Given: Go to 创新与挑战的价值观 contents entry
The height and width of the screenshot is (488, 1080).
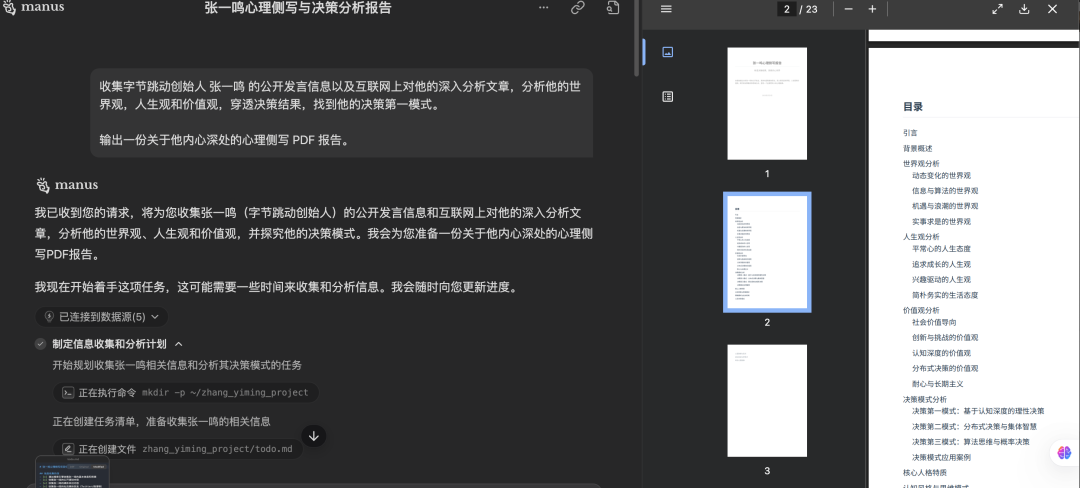Looking at the screenshot, I should (945, 338).
